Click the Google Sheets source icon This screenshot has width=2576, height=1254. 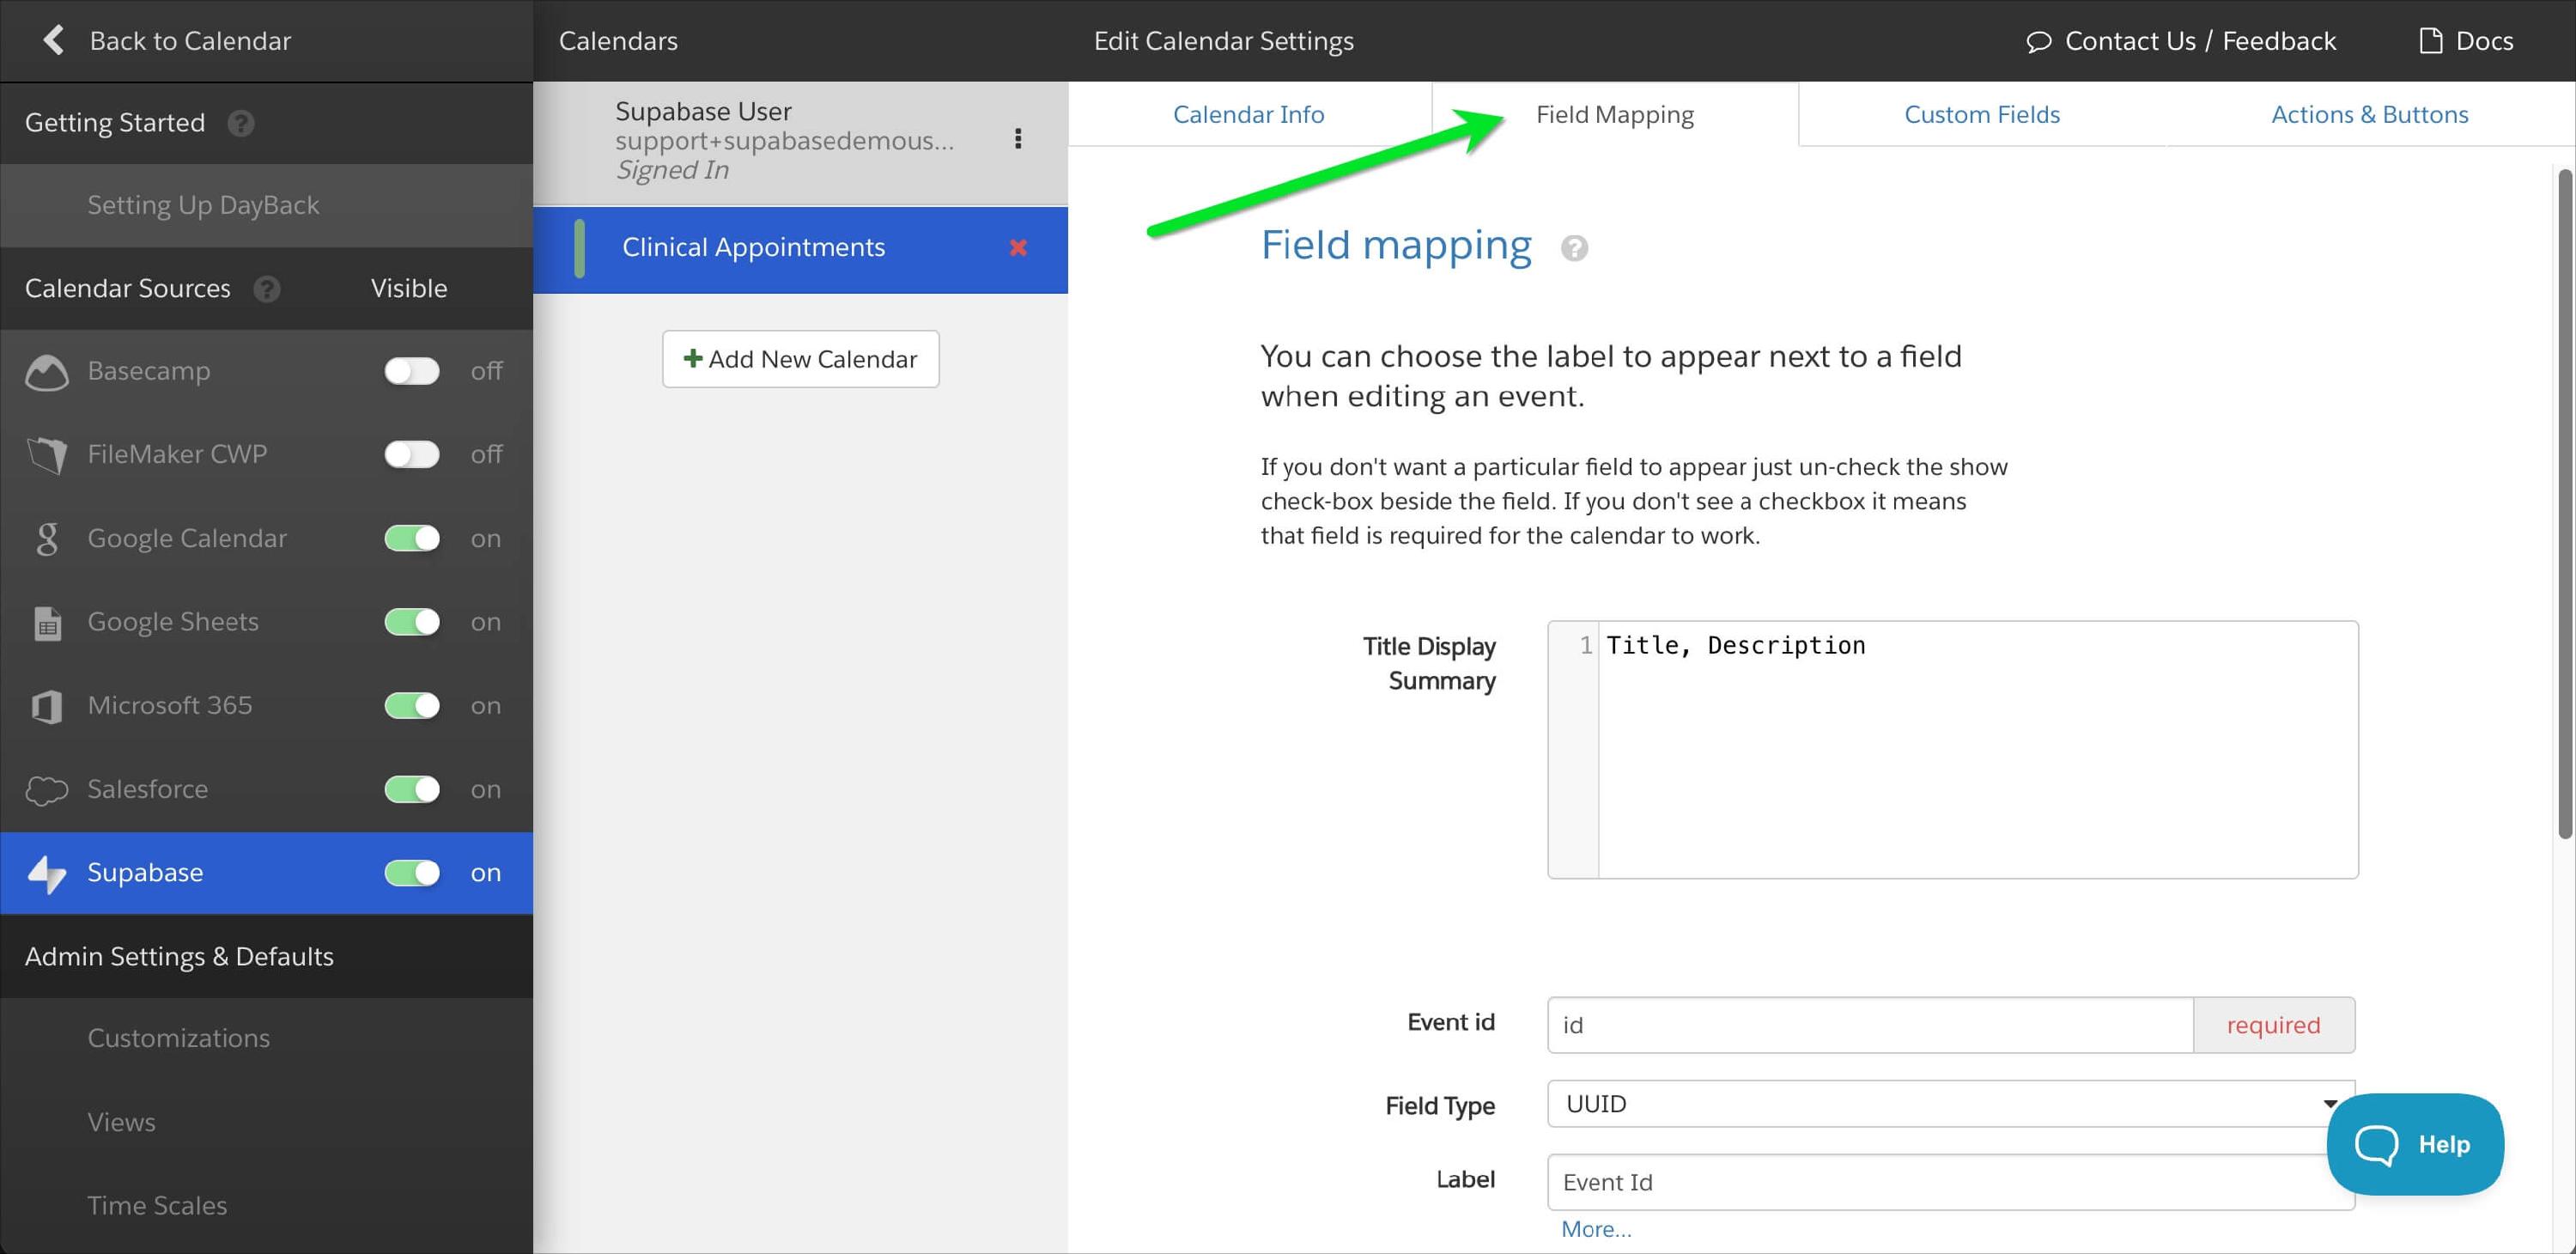[47, 623]
